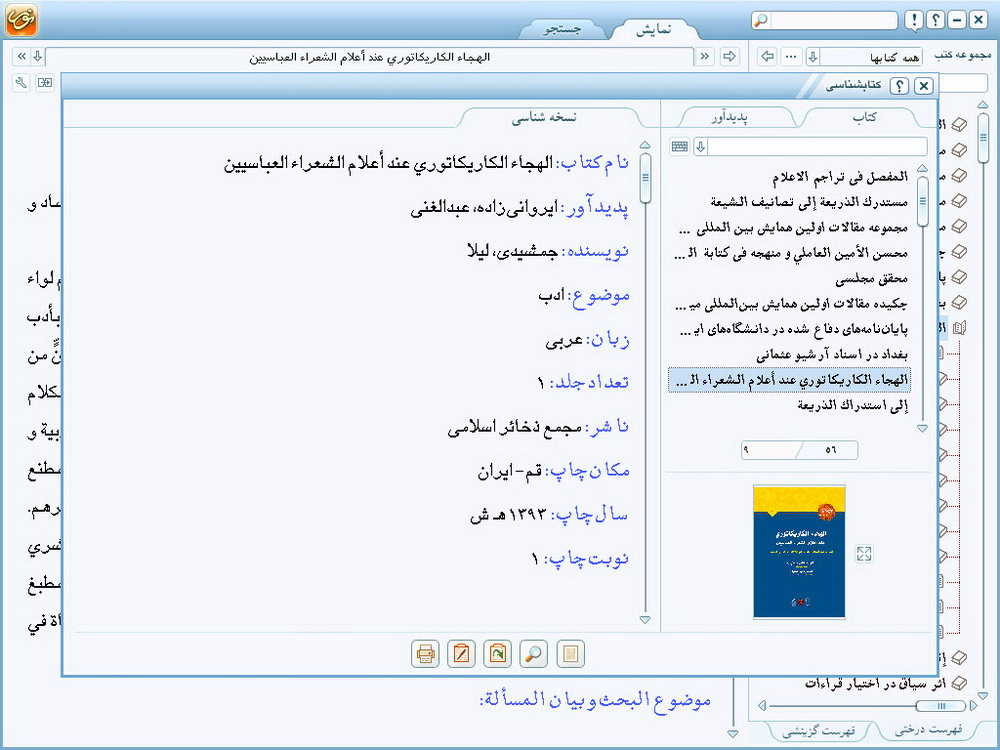
Task: Click the book list scroll down arrow
Action: [x=922, y=429]
